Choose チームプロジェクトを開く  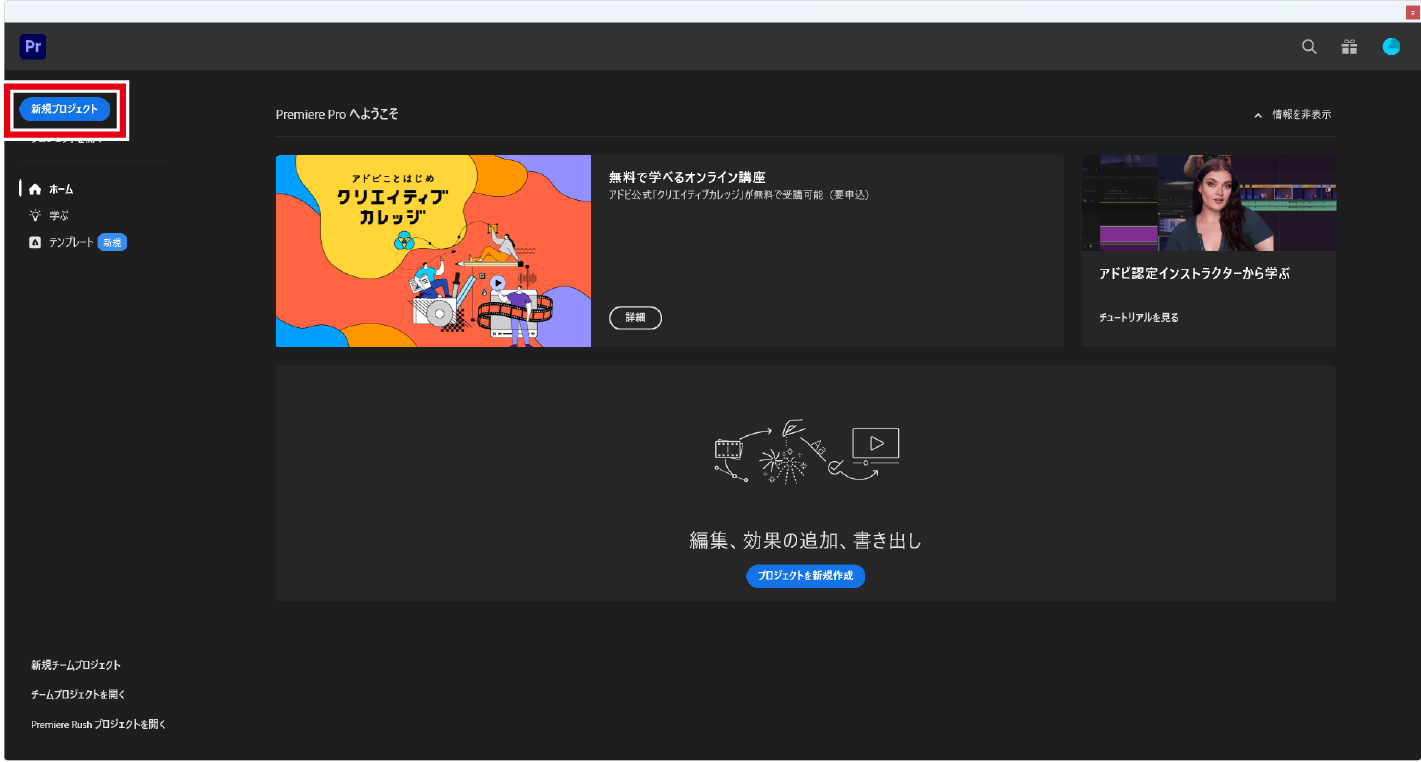(x=78, y=694)
